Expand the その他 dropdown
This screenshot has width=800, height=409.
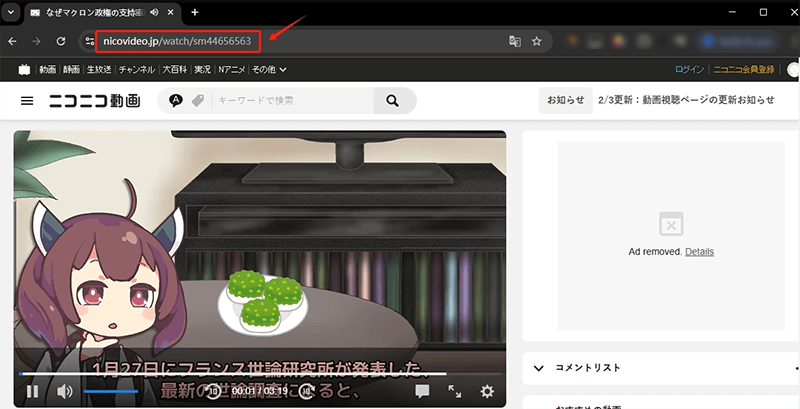[269, 69]
